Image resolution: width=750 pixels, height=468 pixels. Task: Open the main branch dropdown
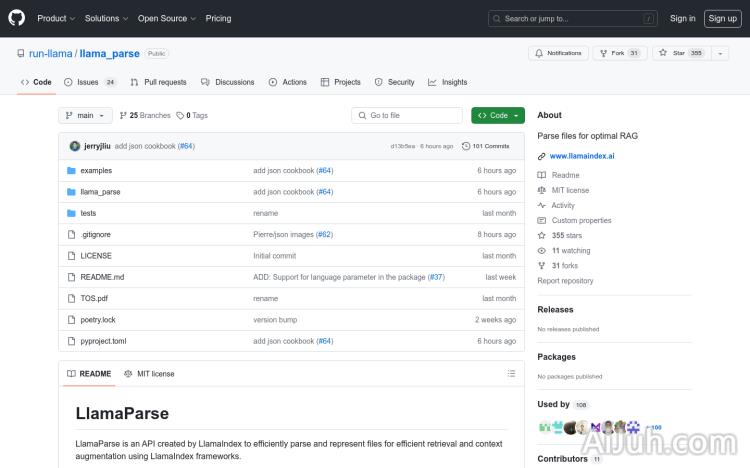click(x=85, y=115)
